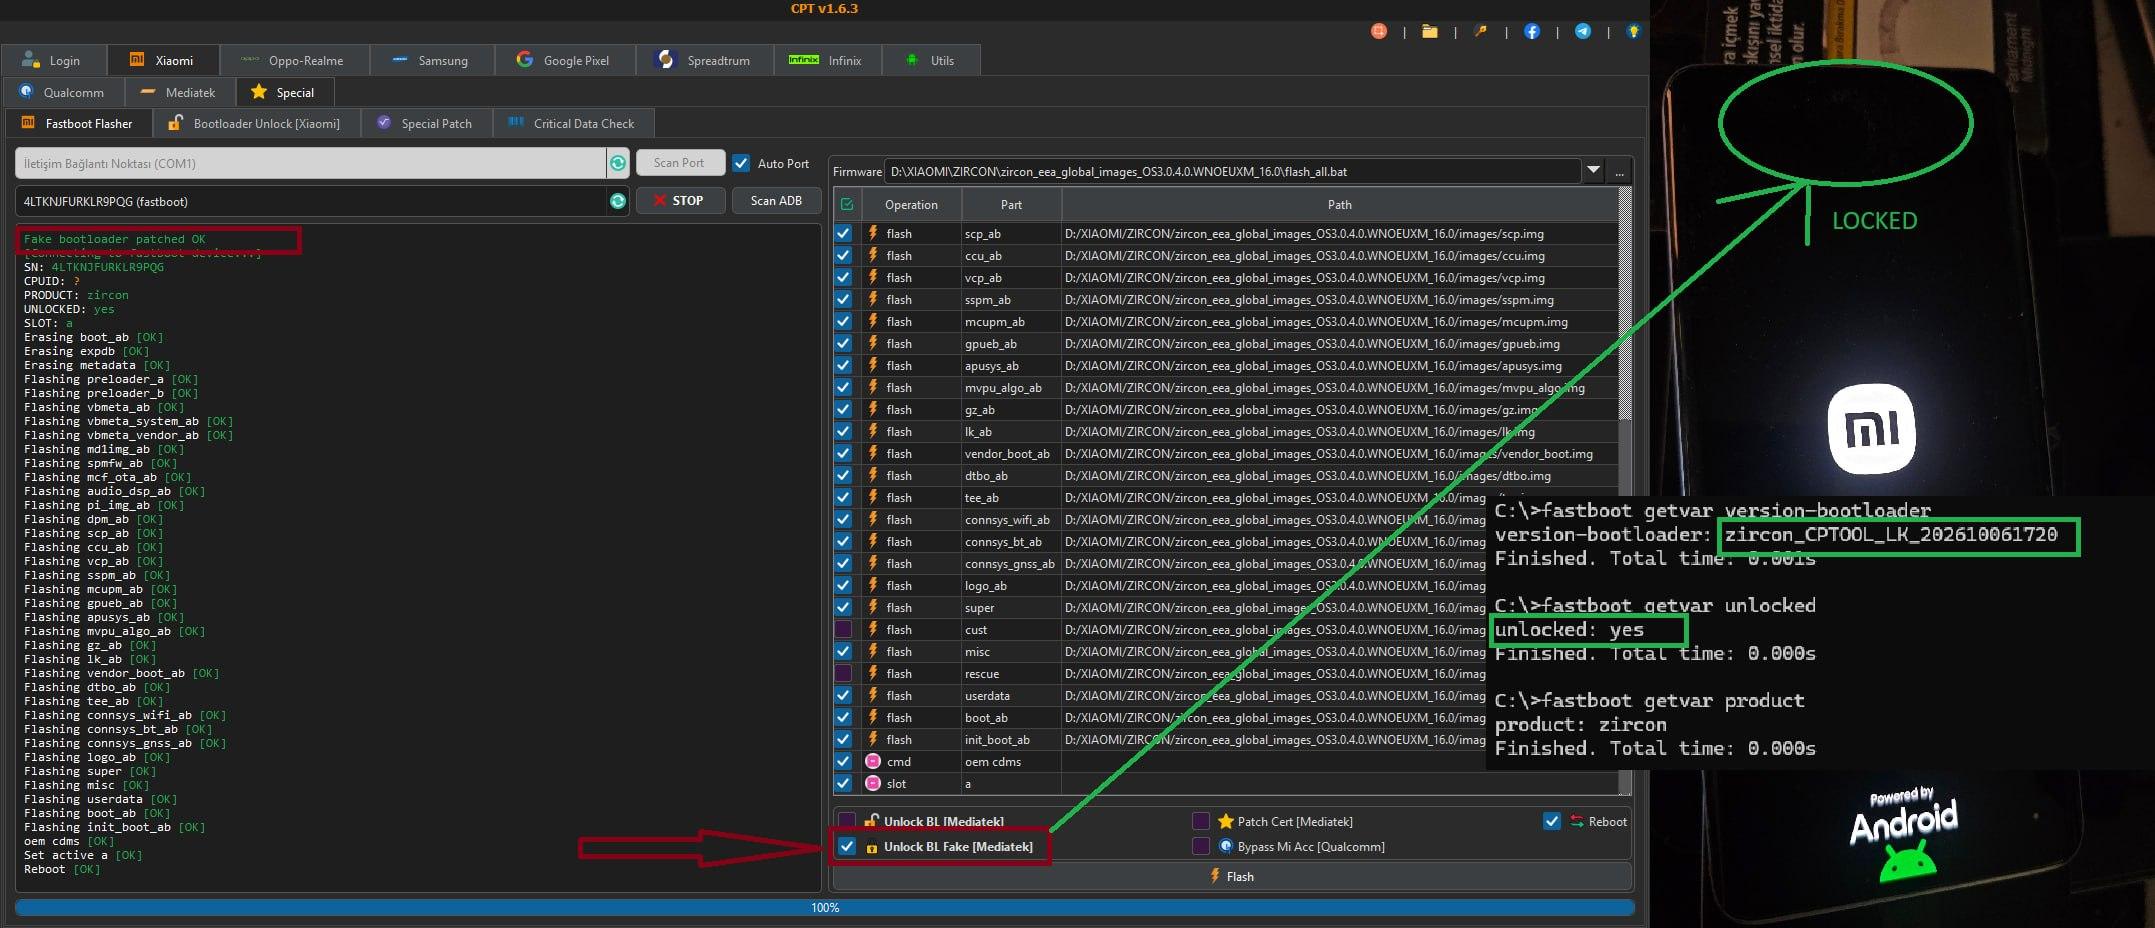Viewport: 2155px width, 928px height.
Task: Click the Flash button
Action: point(1232,876)
